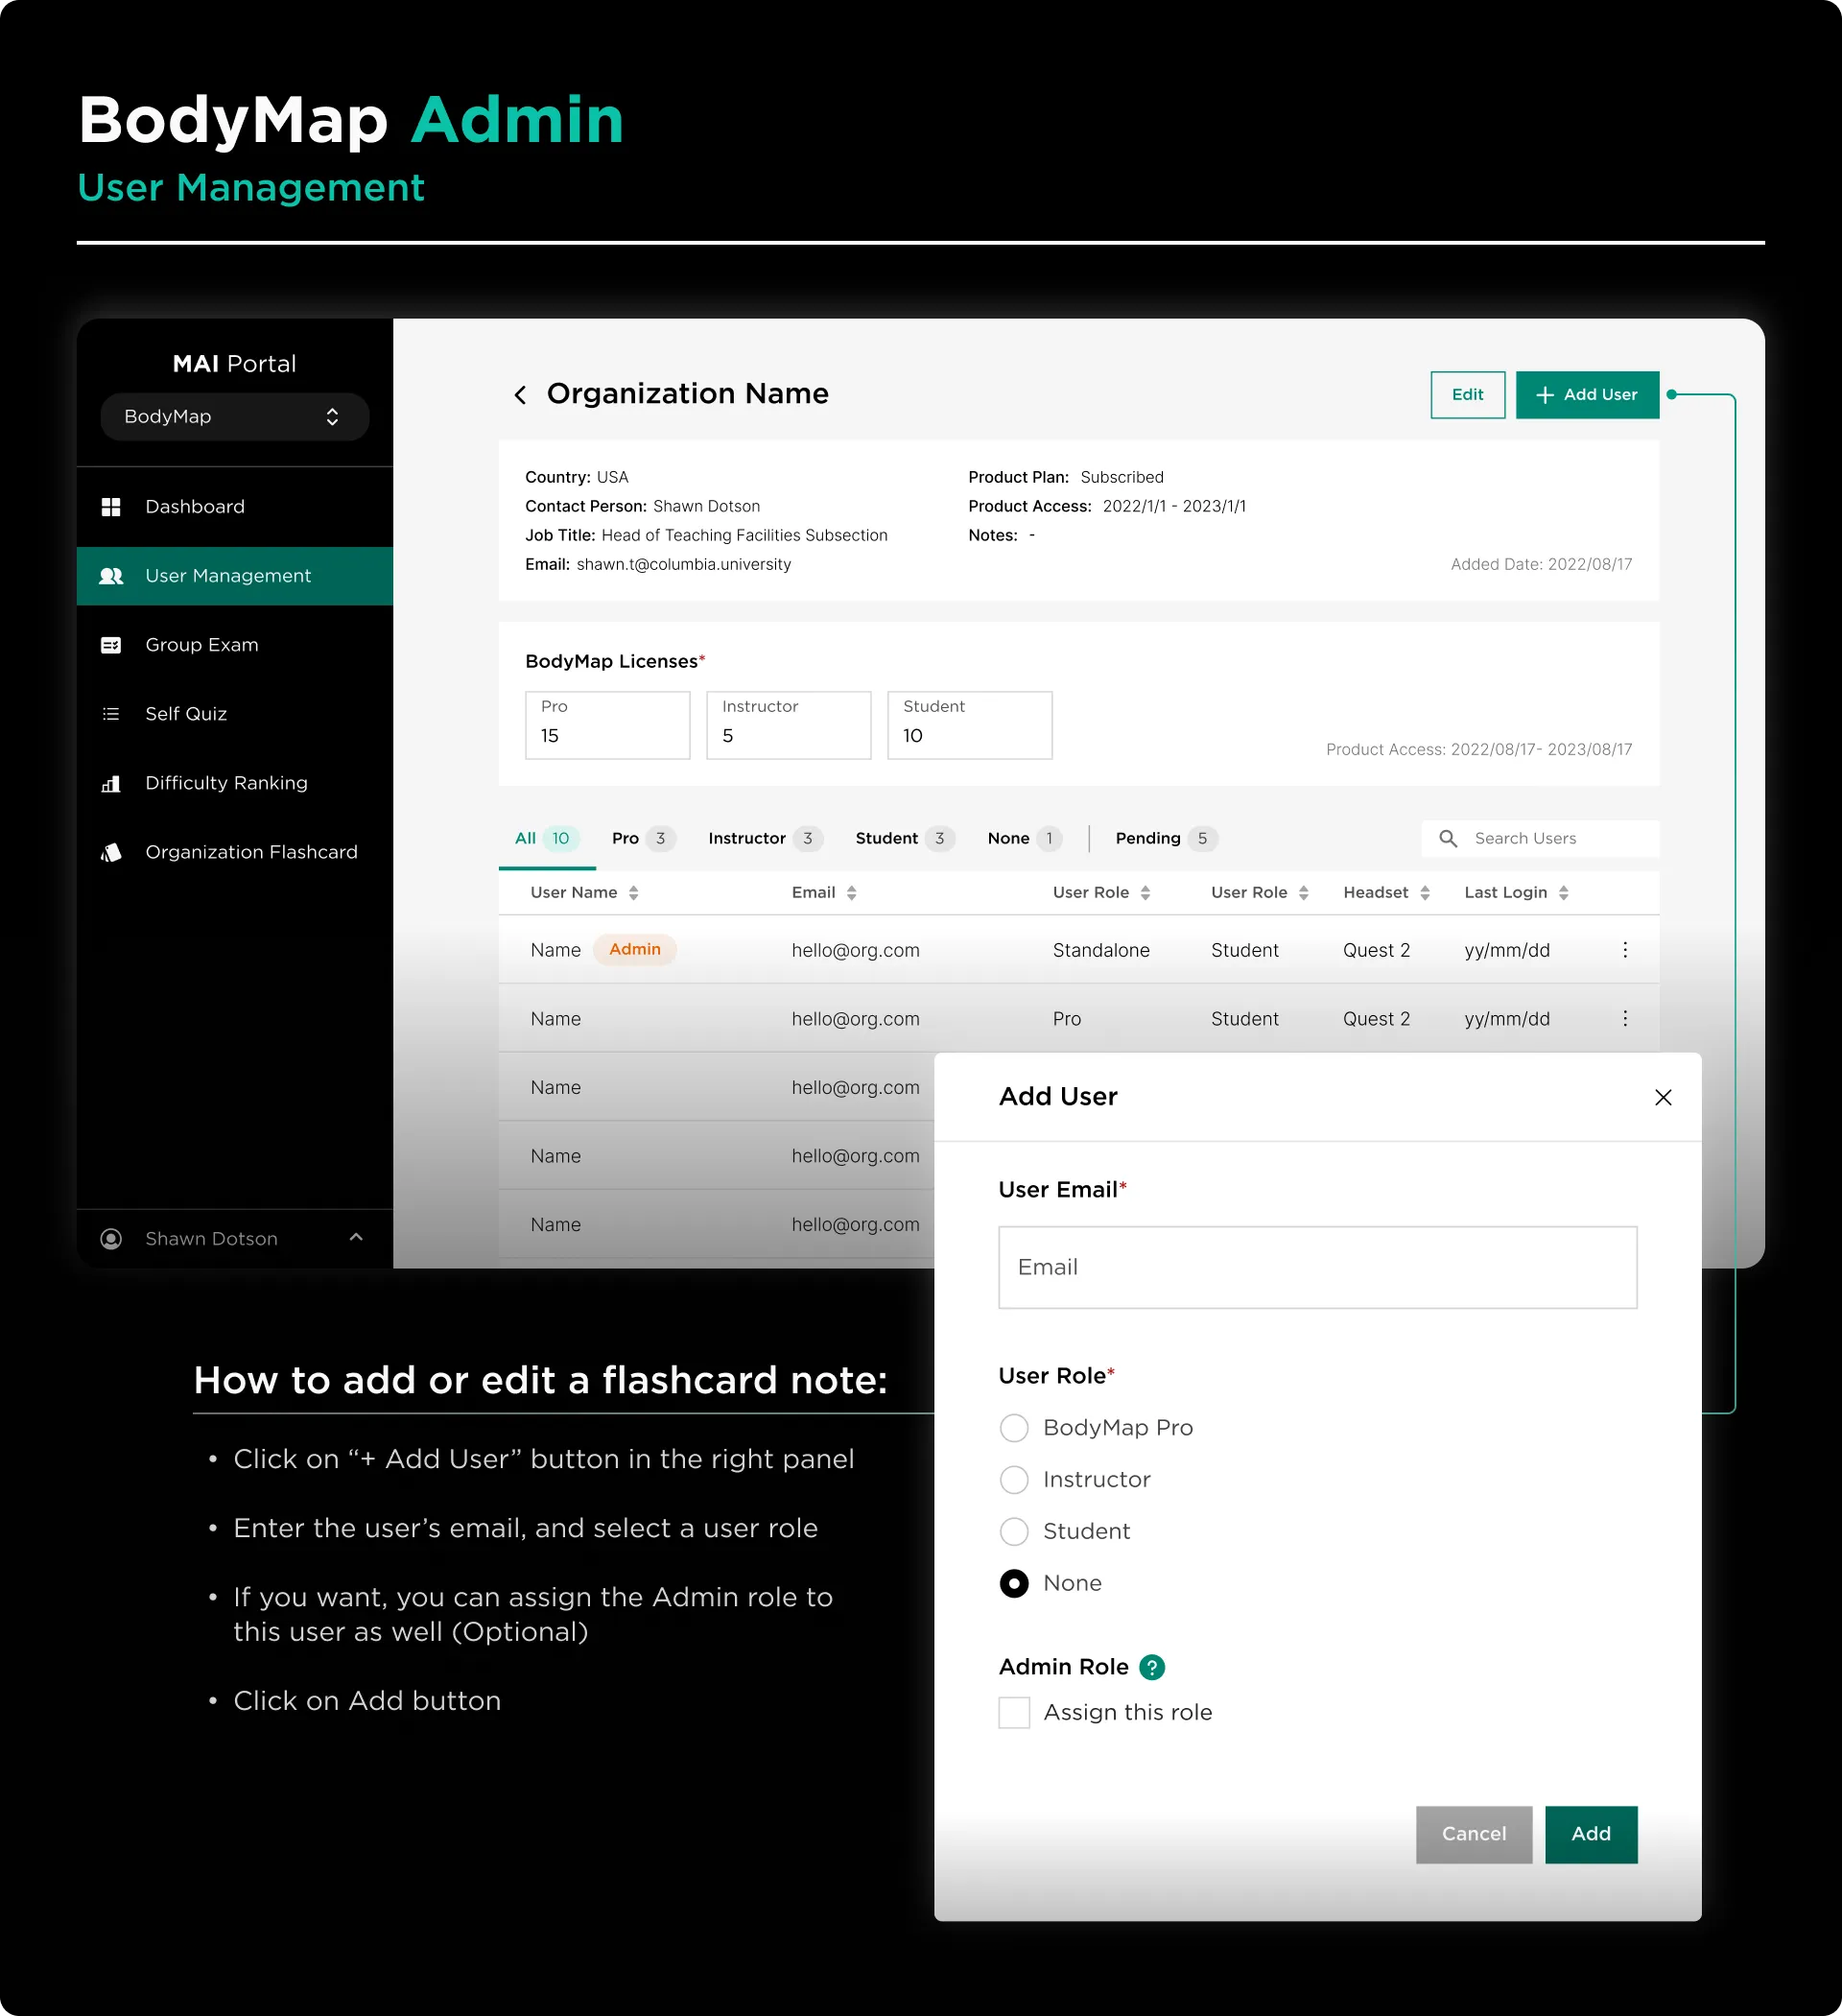This screenshot has height=2016, width=1842.
Task: Check the Assign this role checkbox
Action: (x=1014, y=1713)
